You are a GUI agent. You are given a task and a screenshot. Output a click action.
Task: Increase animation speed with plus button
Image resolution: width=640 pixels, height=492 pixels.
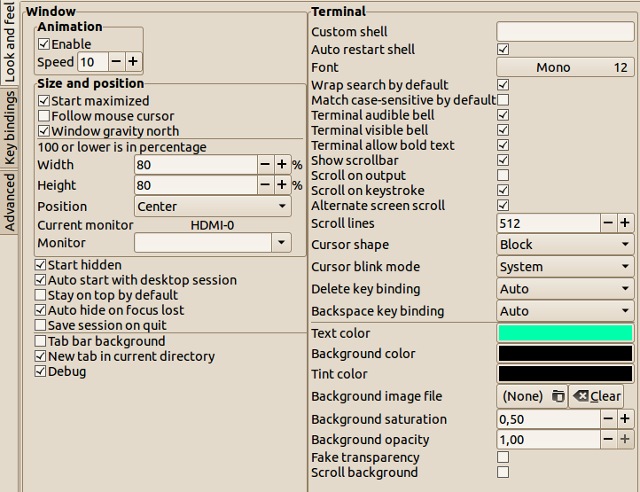[133, 62]
